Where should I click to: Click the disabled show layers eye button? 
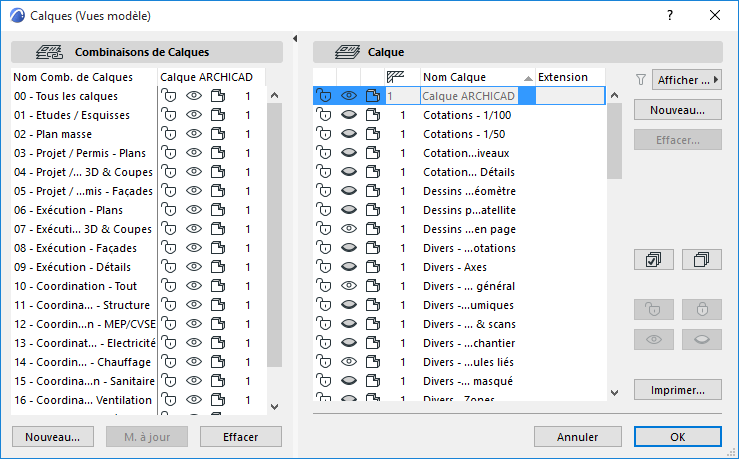pos(653,339)
